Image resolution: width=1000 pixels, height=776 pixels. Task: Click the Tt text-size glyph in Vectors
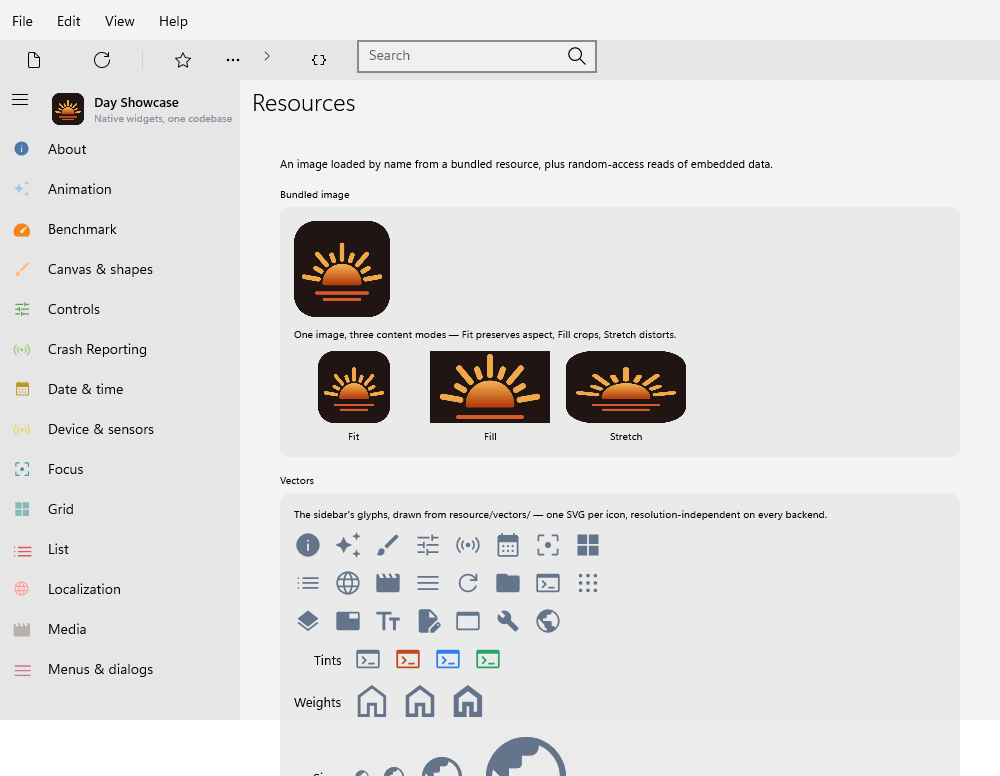[388, 621]
